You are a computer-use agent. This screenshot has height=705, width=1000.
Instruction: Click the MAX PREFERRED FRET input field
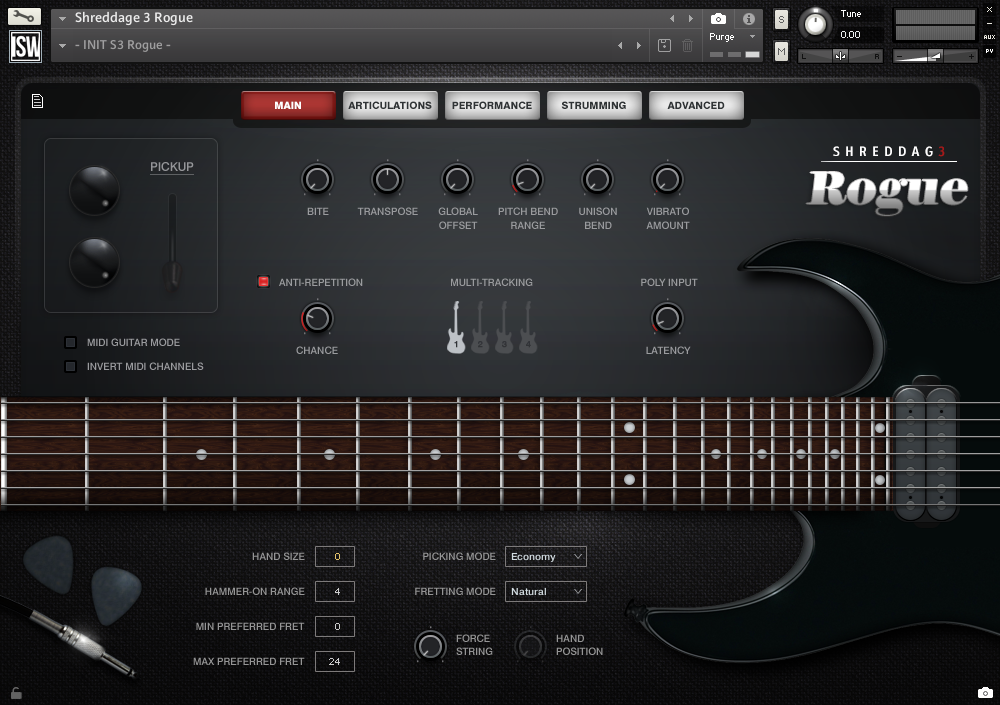[334, 661]
